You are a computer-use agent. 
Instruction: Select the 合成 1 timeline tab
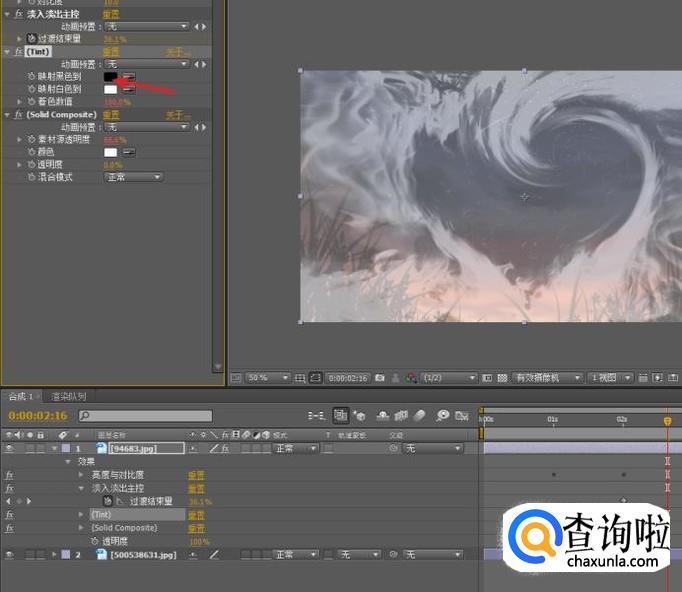click(21, 397)
